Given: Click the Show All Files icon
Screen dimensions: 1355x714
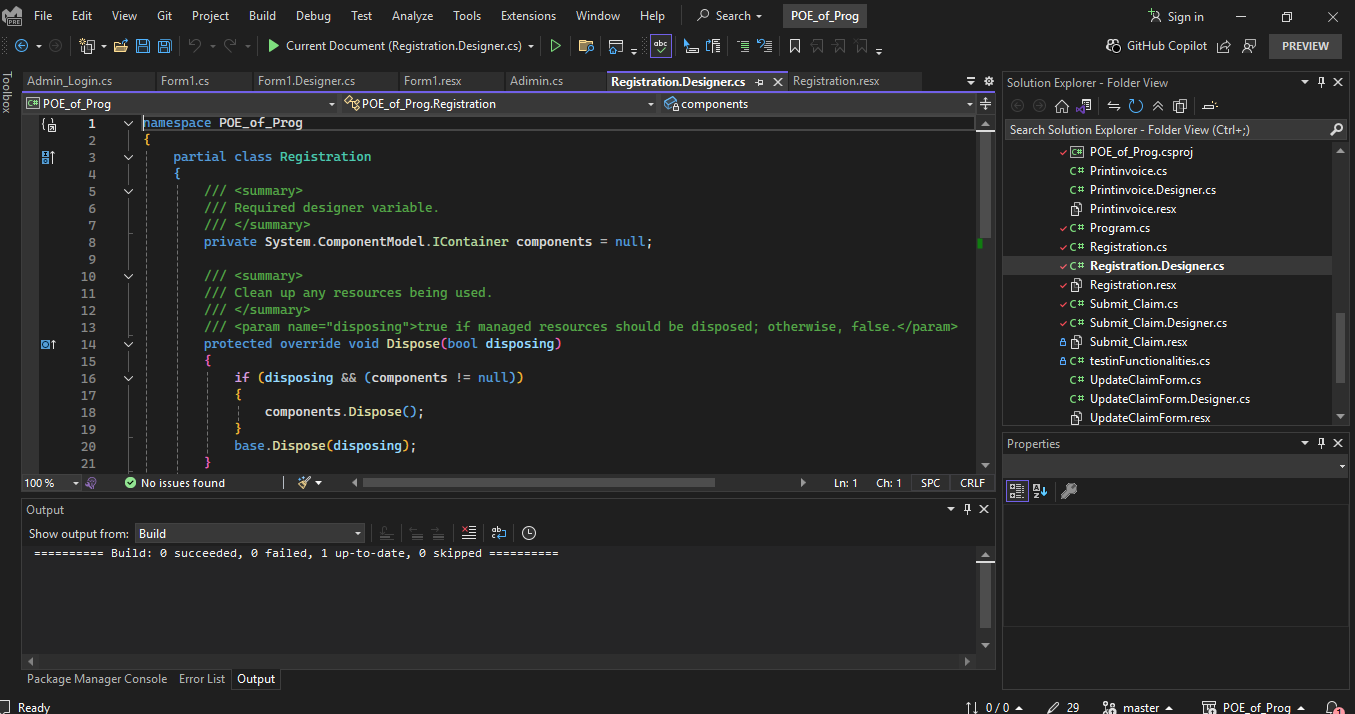Looking at the screenshot, I should (1180, 106).
